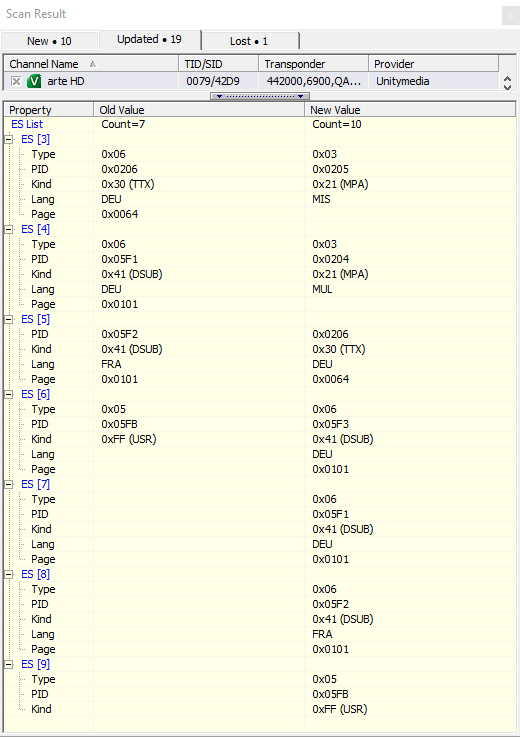Click the Provider column header
The height and width of the screenshot is (737, 520).
433,64
